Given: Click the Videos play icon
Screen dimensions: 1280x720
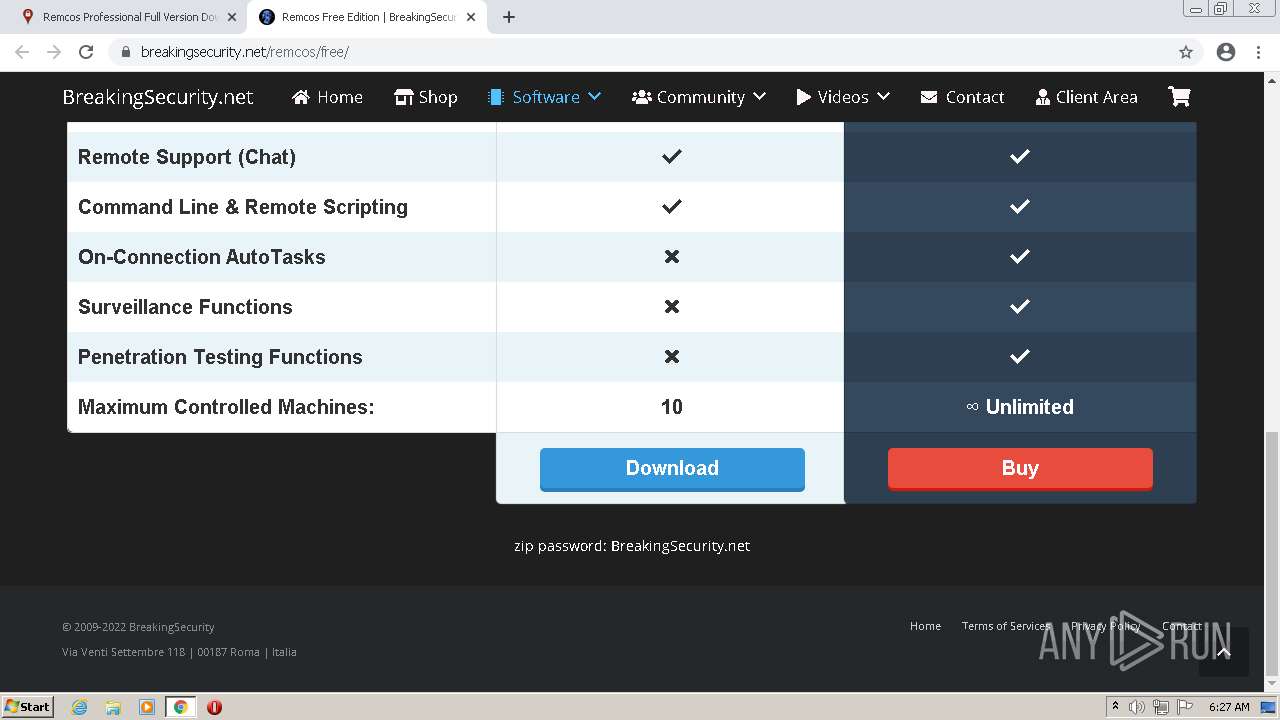Looking at the screenshot, I should 804,97.
